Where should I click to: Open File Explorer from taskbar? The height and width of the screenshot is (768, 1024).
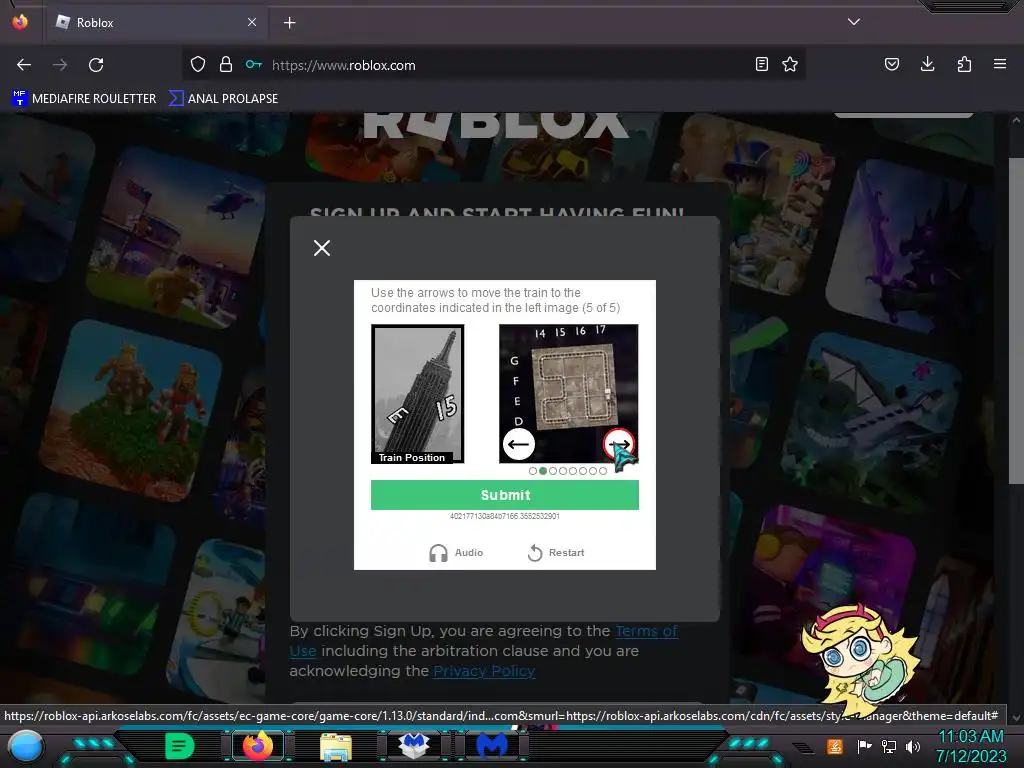[x=336, y=746]
